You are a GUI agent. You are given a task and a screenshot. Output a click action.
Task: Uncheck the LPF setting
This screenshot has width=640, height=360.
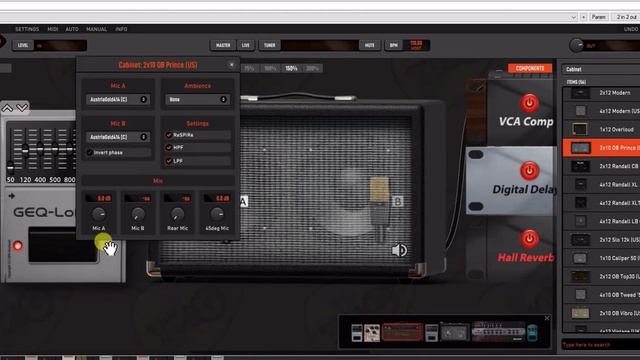[169, 161]
